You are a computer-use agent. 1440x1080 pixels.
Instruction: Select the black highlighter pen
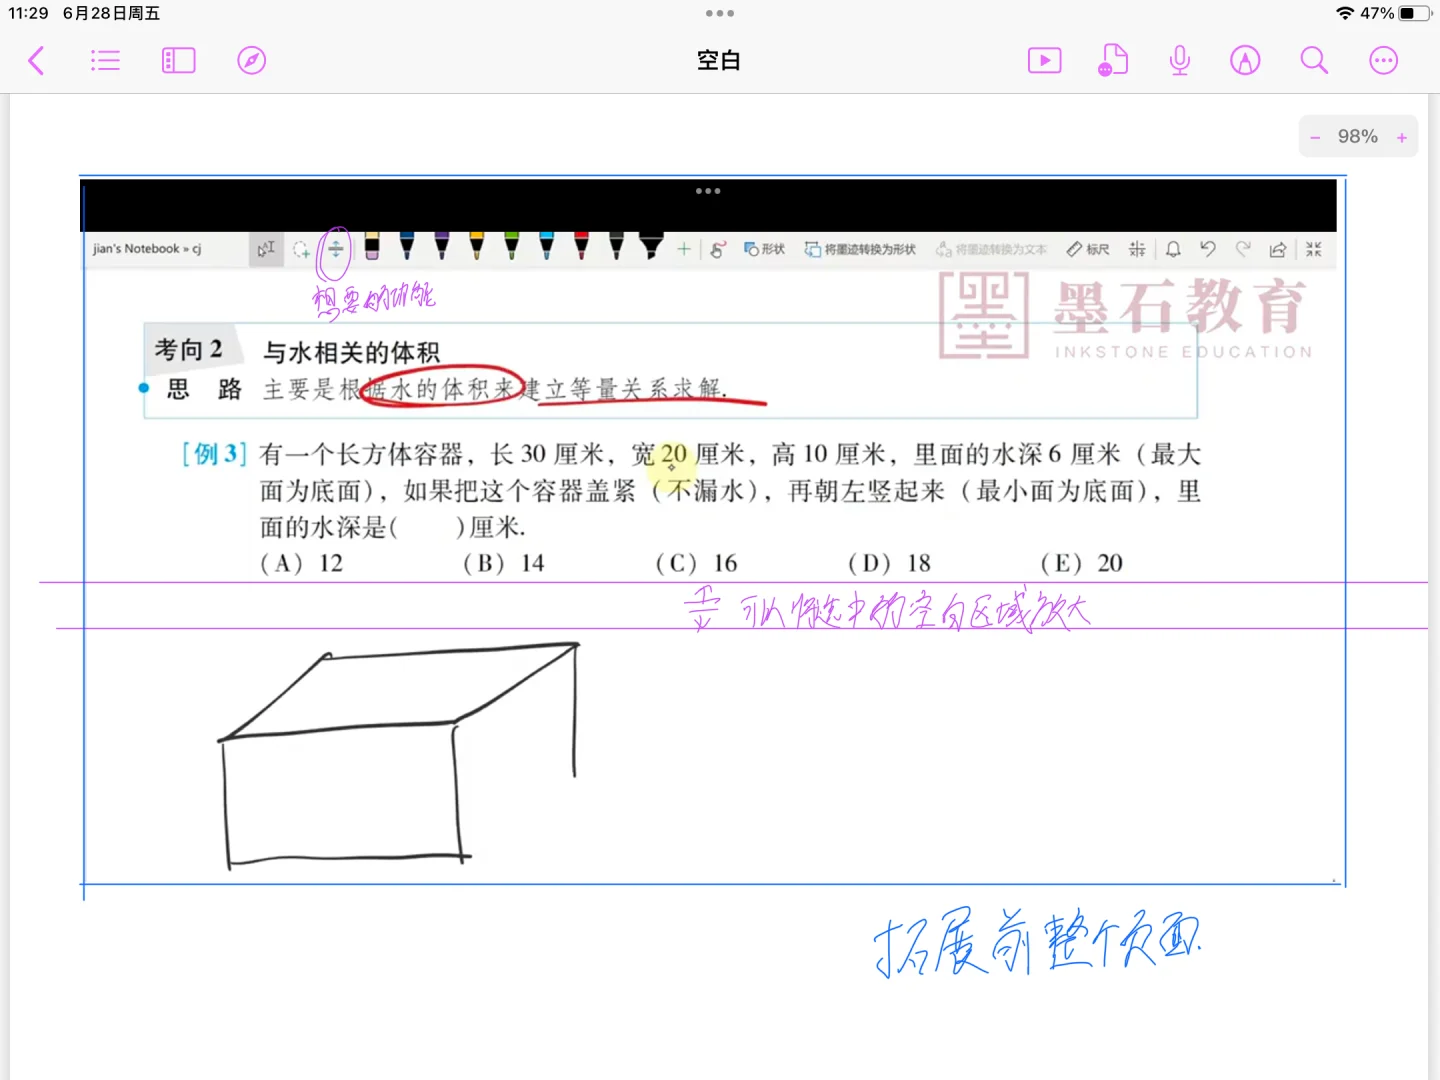[651, 249]
